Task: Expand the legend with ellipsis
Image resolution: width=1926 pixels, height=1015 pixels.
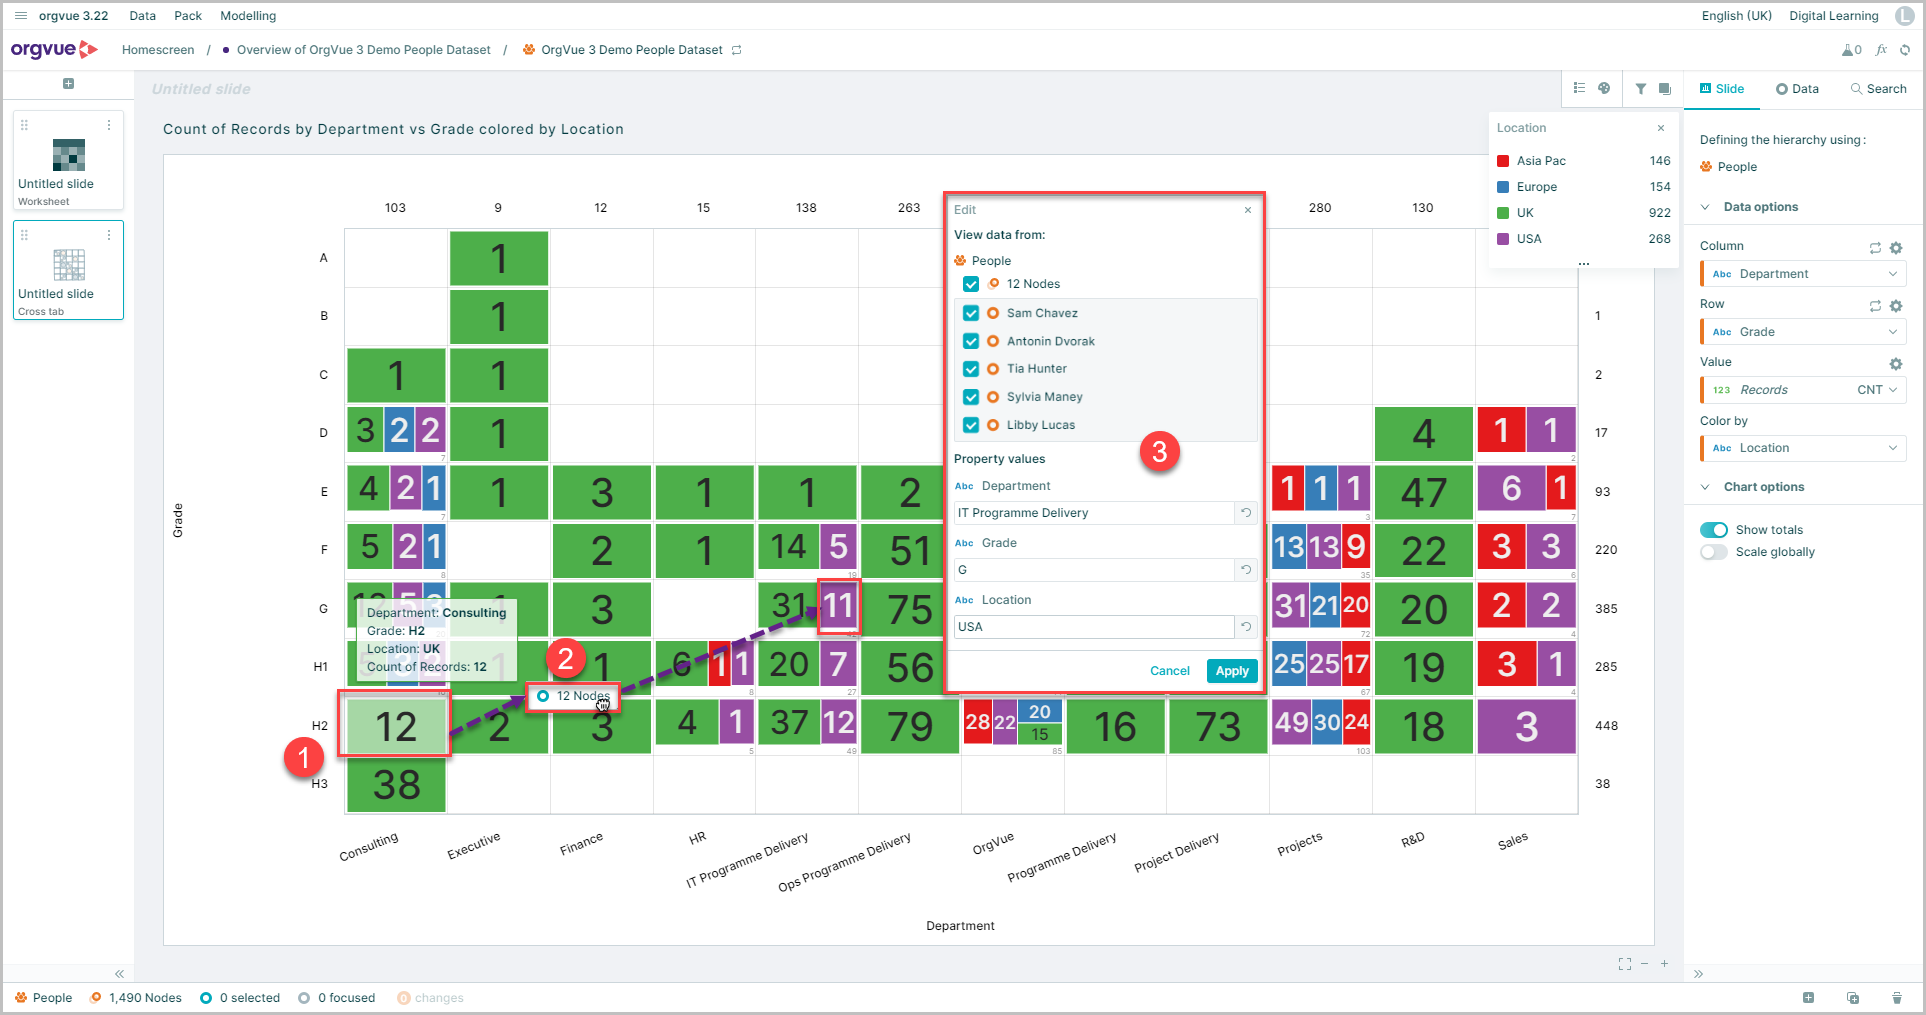Action: click(1584, 264)
